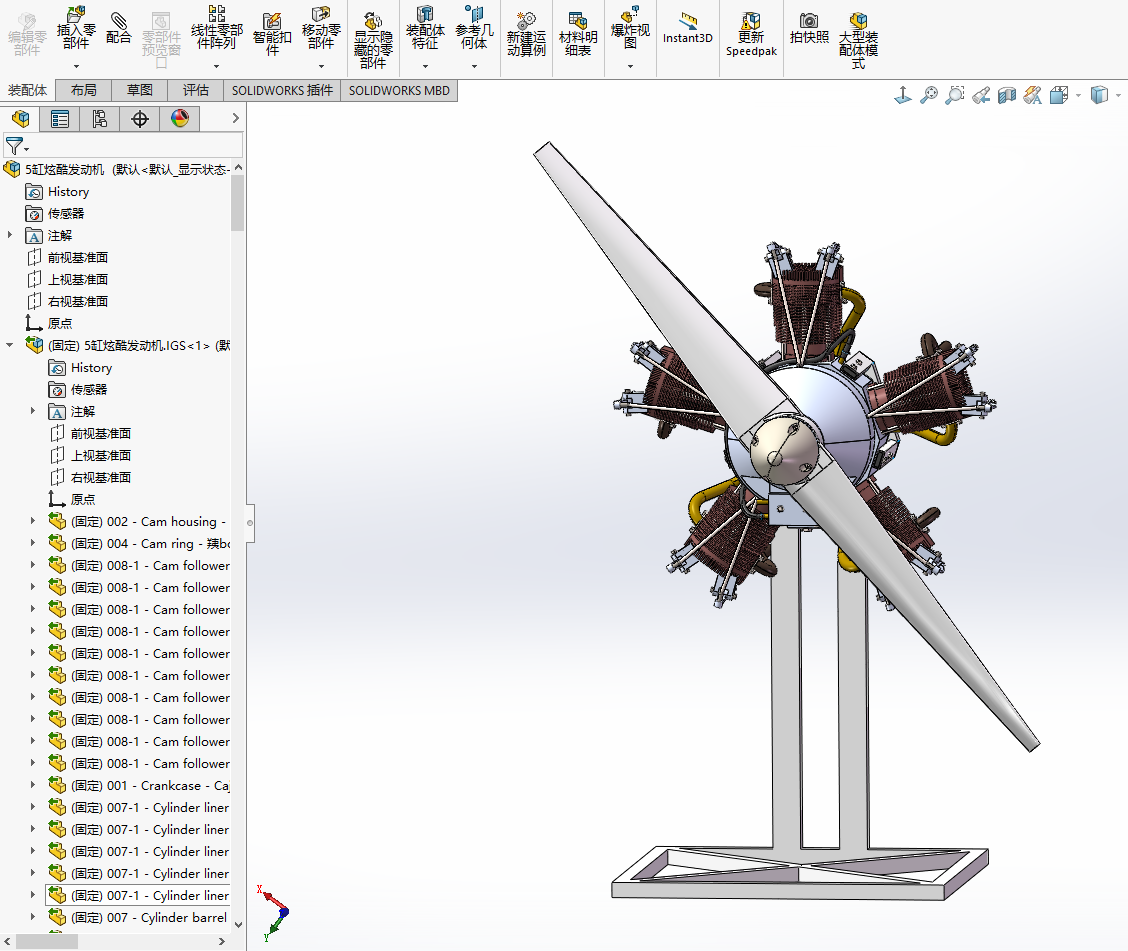Switch to the 草图 sketch tab
This screenshot has height=951, width=1128.
coord(140,90)
